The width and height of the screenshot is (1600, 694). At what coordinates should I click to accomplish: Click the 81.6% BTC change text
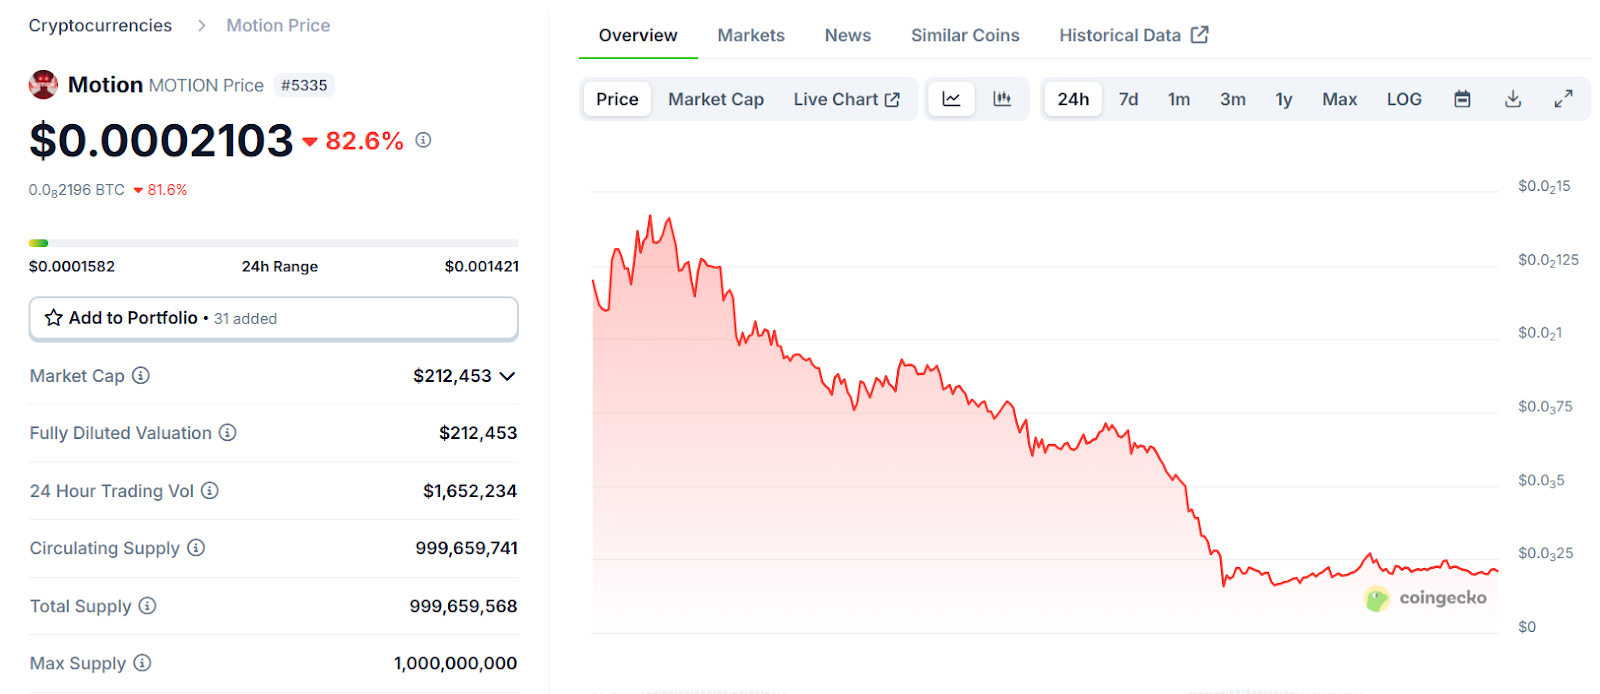tap(167, 190)
